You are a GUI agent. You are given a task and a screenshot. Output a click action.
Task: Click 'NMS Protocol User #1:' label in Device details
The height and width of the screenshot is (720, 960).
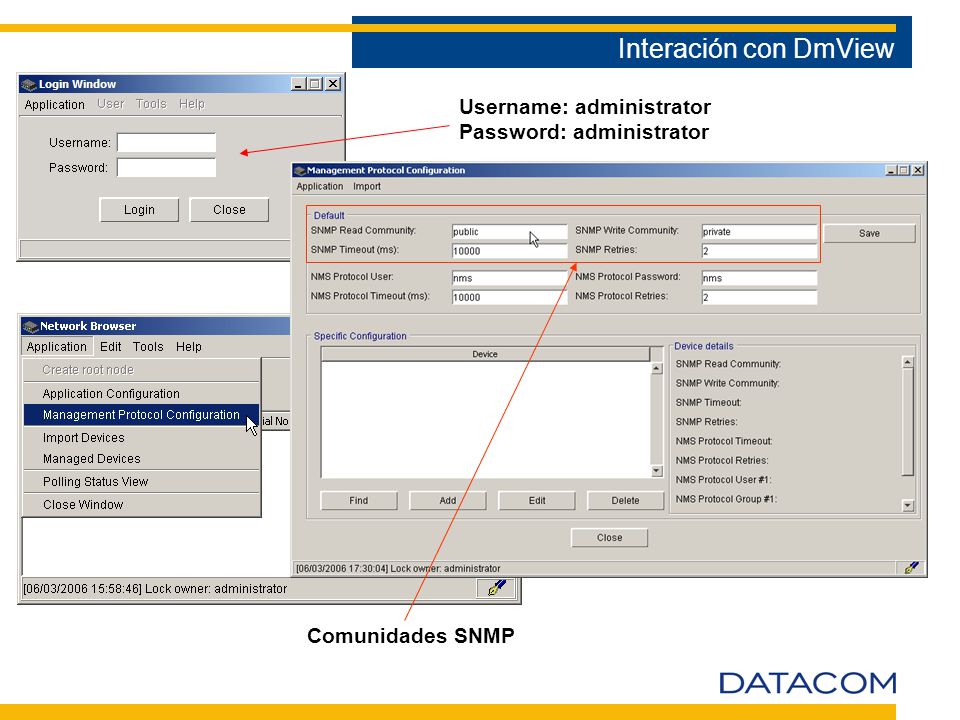pos(724,480)
